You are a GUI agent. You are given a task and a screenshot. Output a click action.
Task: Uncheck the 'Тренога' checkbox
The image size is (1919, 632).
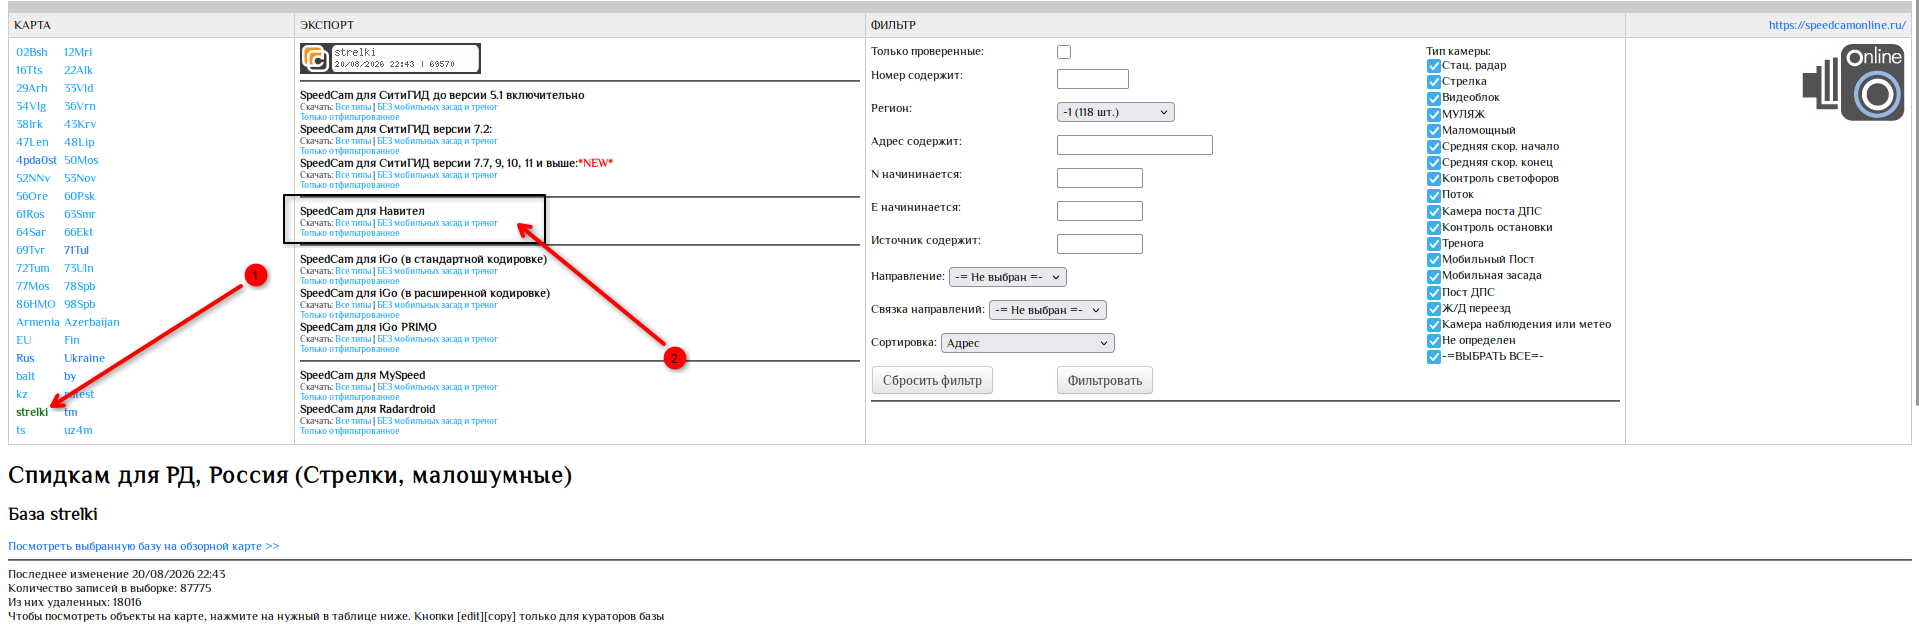1434,244
